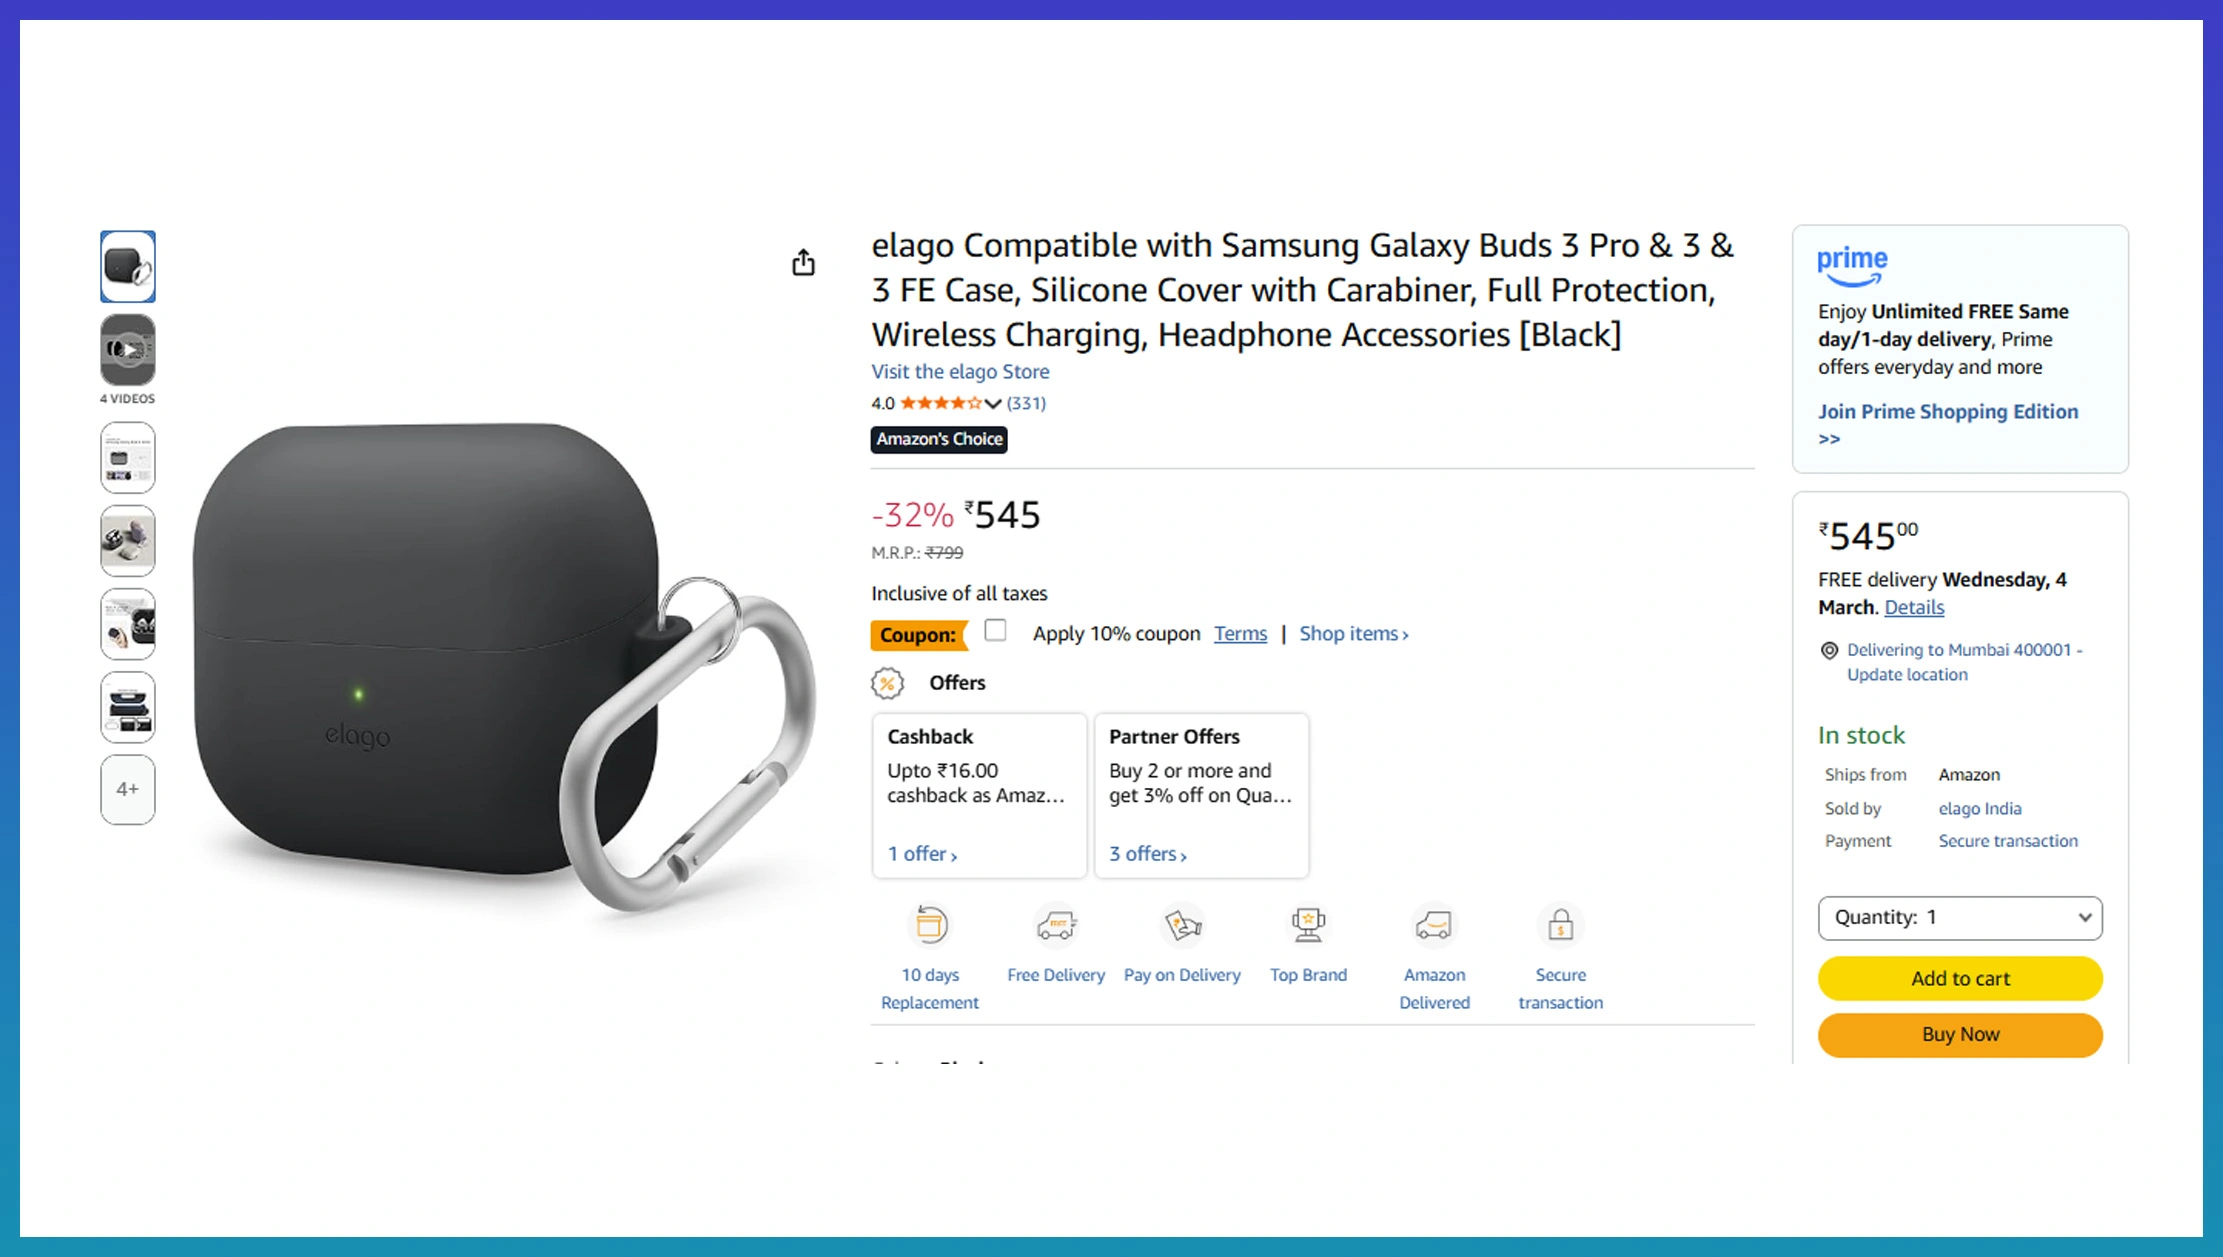Click the Secure transaction lock icon
This screenshot has height=1257, width=2223.
[x=1560, y=925]
